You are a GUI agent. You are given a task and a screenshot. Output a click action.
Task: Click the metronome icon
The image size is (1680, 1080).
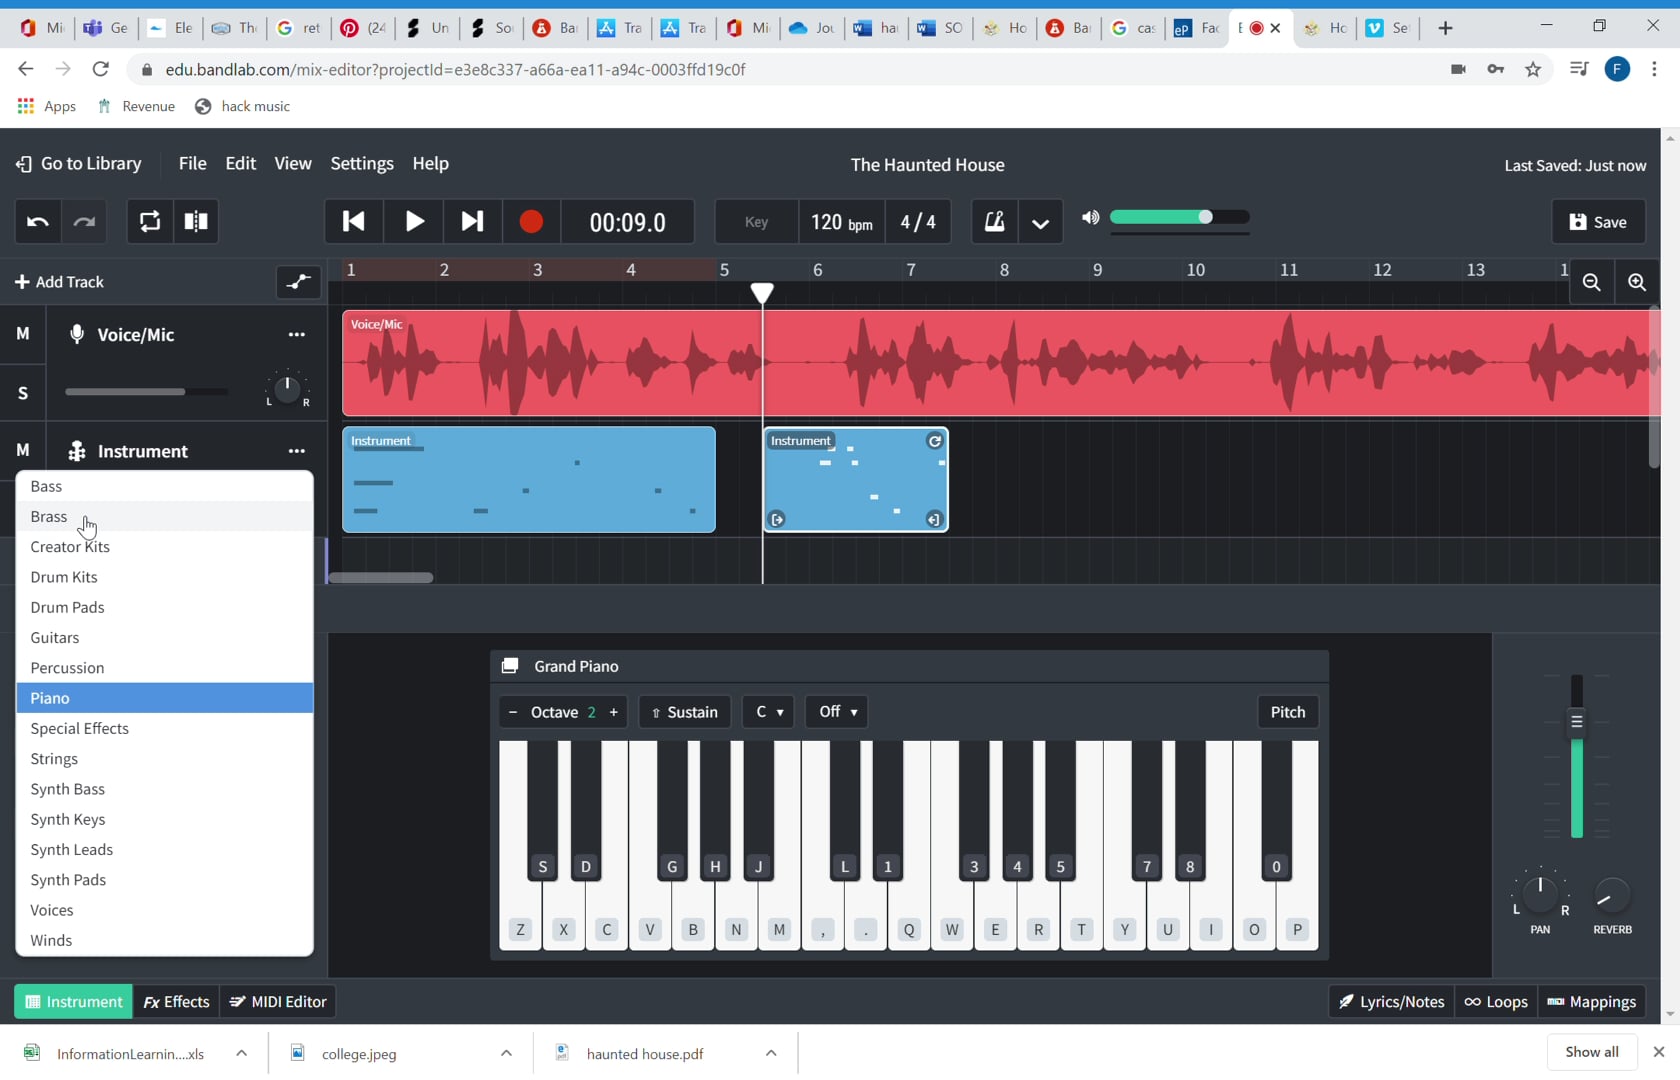[x=994, y=222]
